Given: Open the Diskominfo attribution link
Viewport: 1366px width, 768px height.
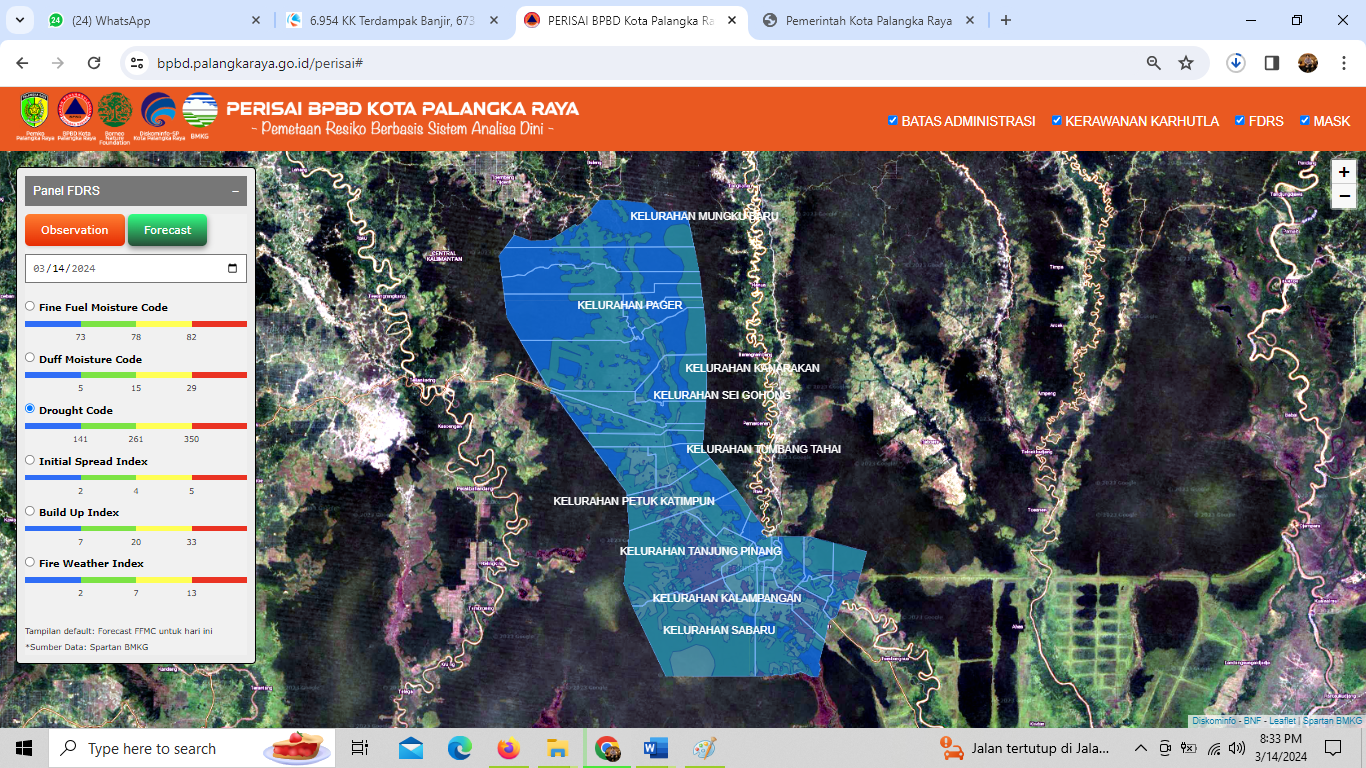Looking at the screenshot, I should point(1214,720).
